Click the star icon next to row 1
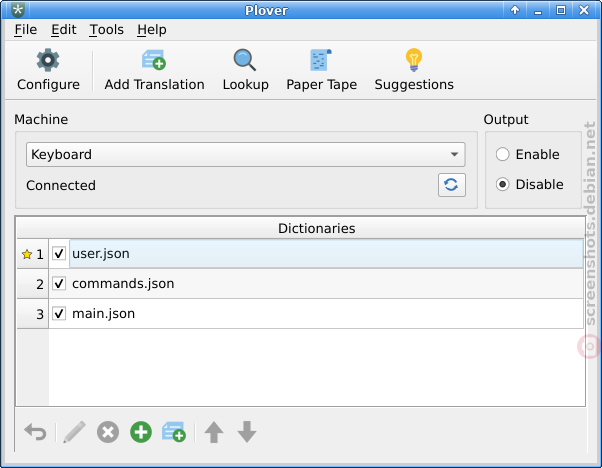The image size is (602, 468). click(x=27, y=254)
